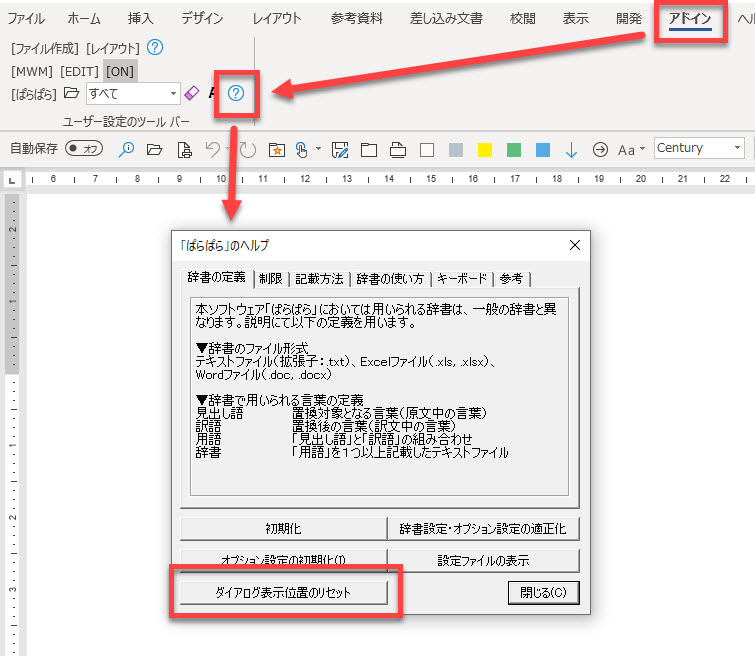Click the ぱらぱら help question mark icon

tap(236, 93)
